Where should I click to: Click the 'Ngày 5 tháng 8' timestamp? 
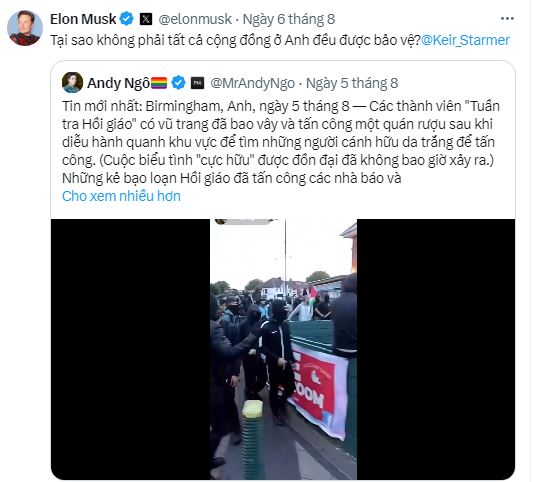[352, 83]
